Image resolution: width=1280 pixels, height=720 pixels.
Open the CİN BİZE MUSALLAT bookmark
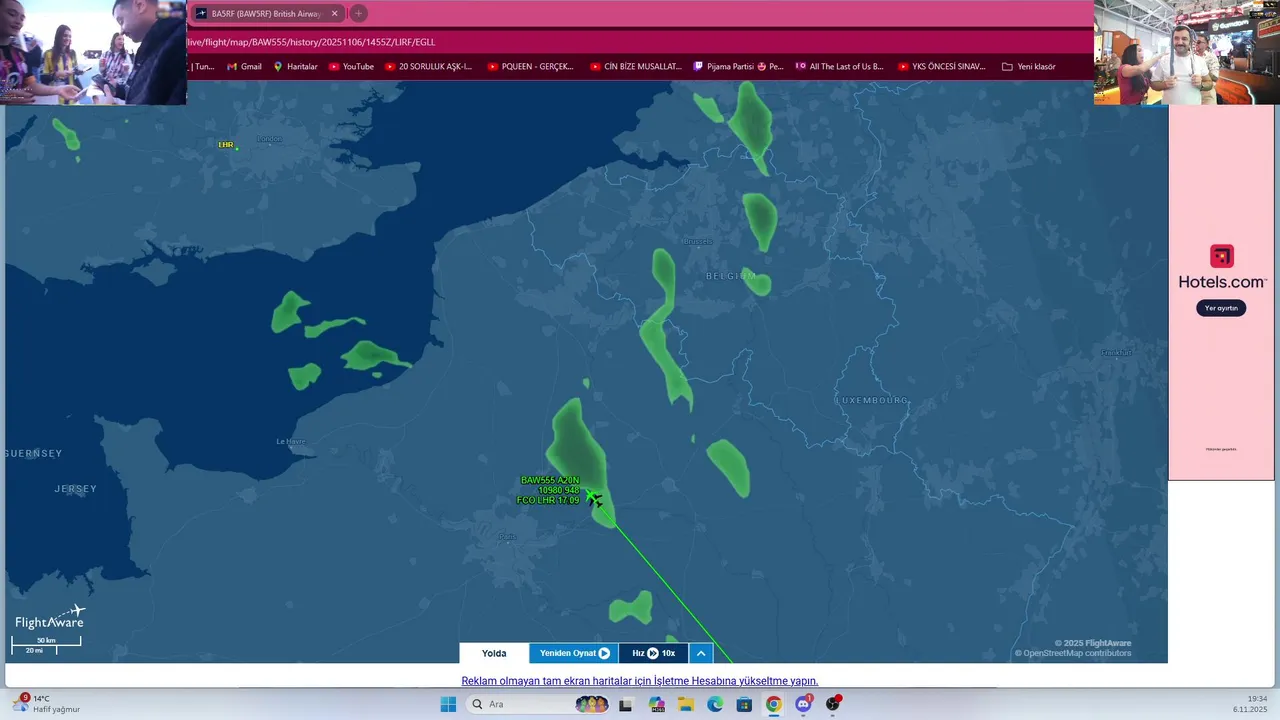[x=635, y=67]
